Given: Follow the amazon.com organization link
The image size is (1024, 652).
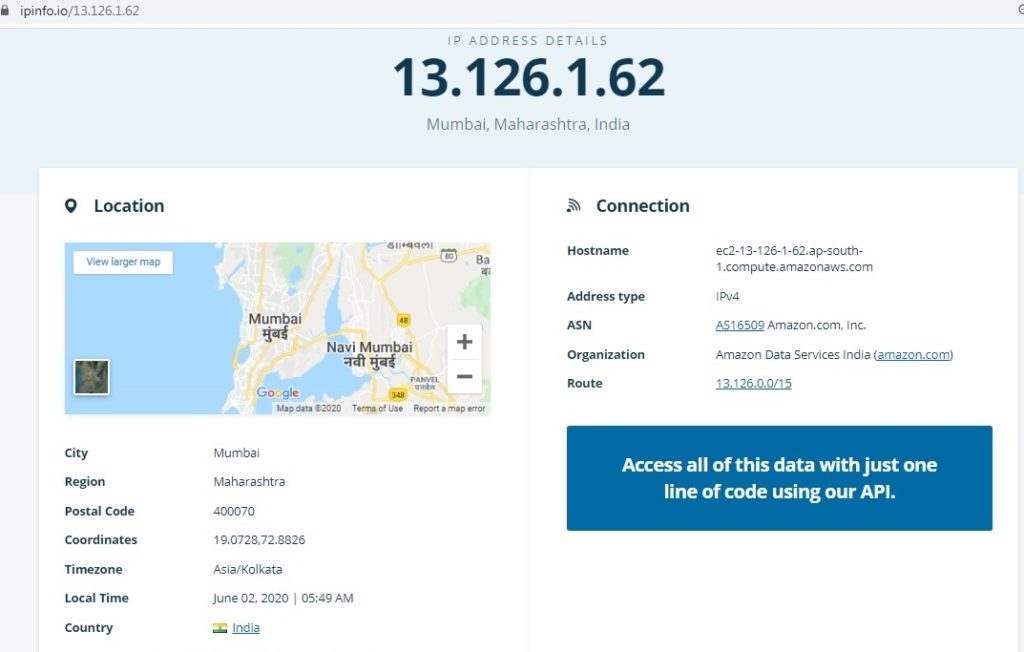Looking at the screenshot, I should tap(914, 355).
